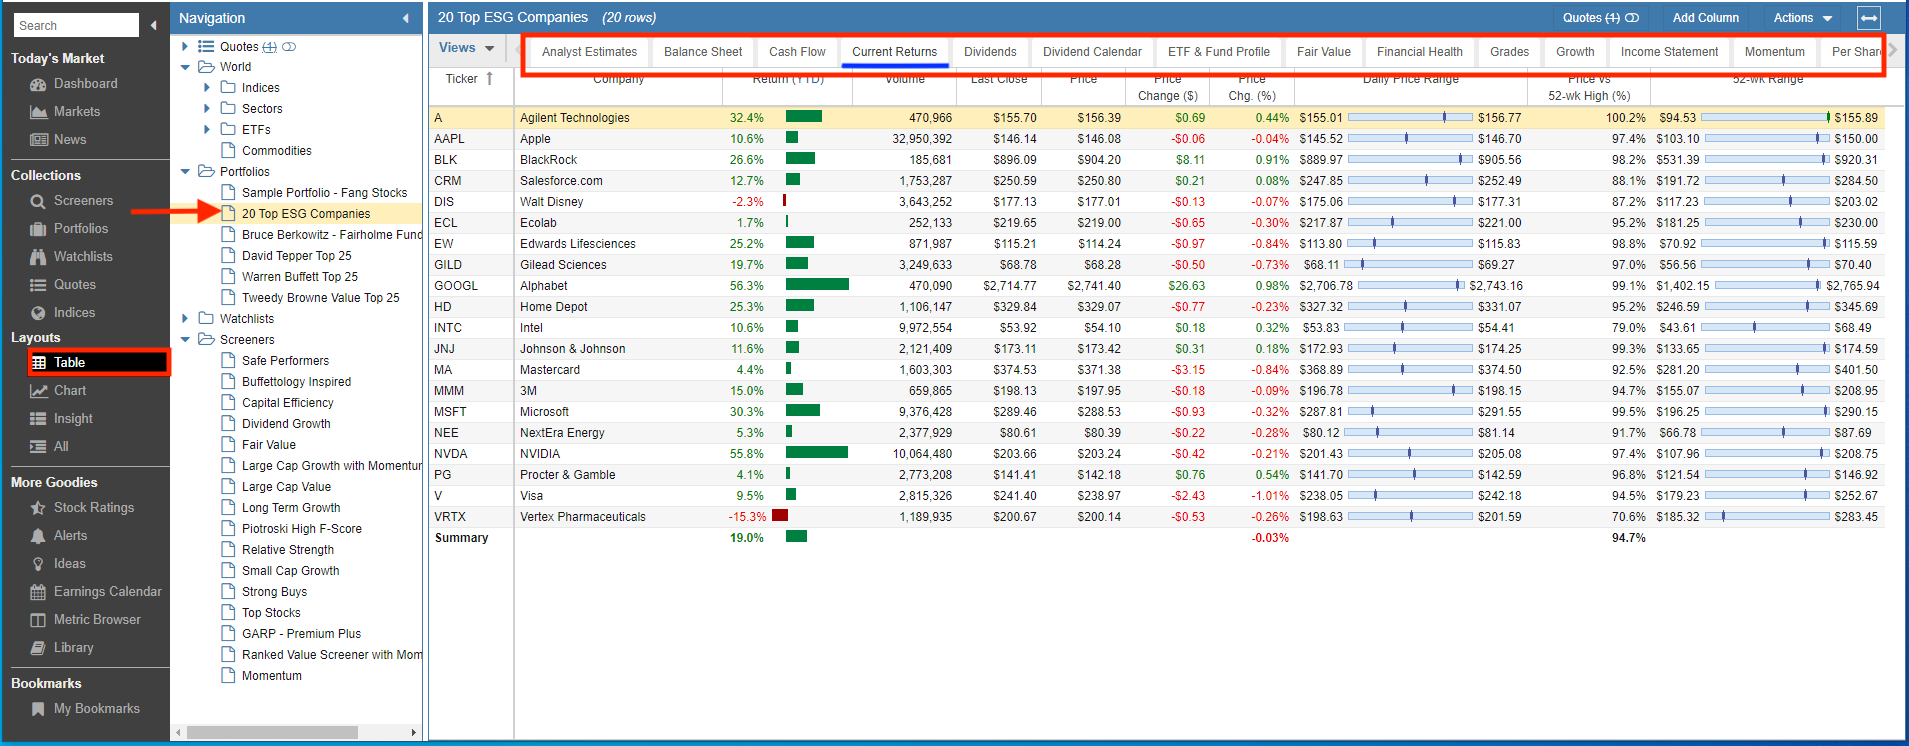Toggle live quotes in the header Quotes button

coord(1632,18)
